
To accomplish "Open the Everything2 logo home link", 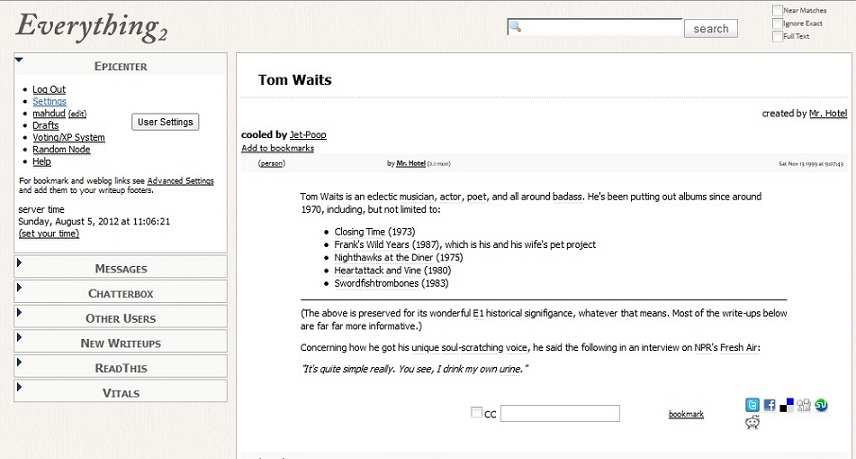I will (92, 26).
